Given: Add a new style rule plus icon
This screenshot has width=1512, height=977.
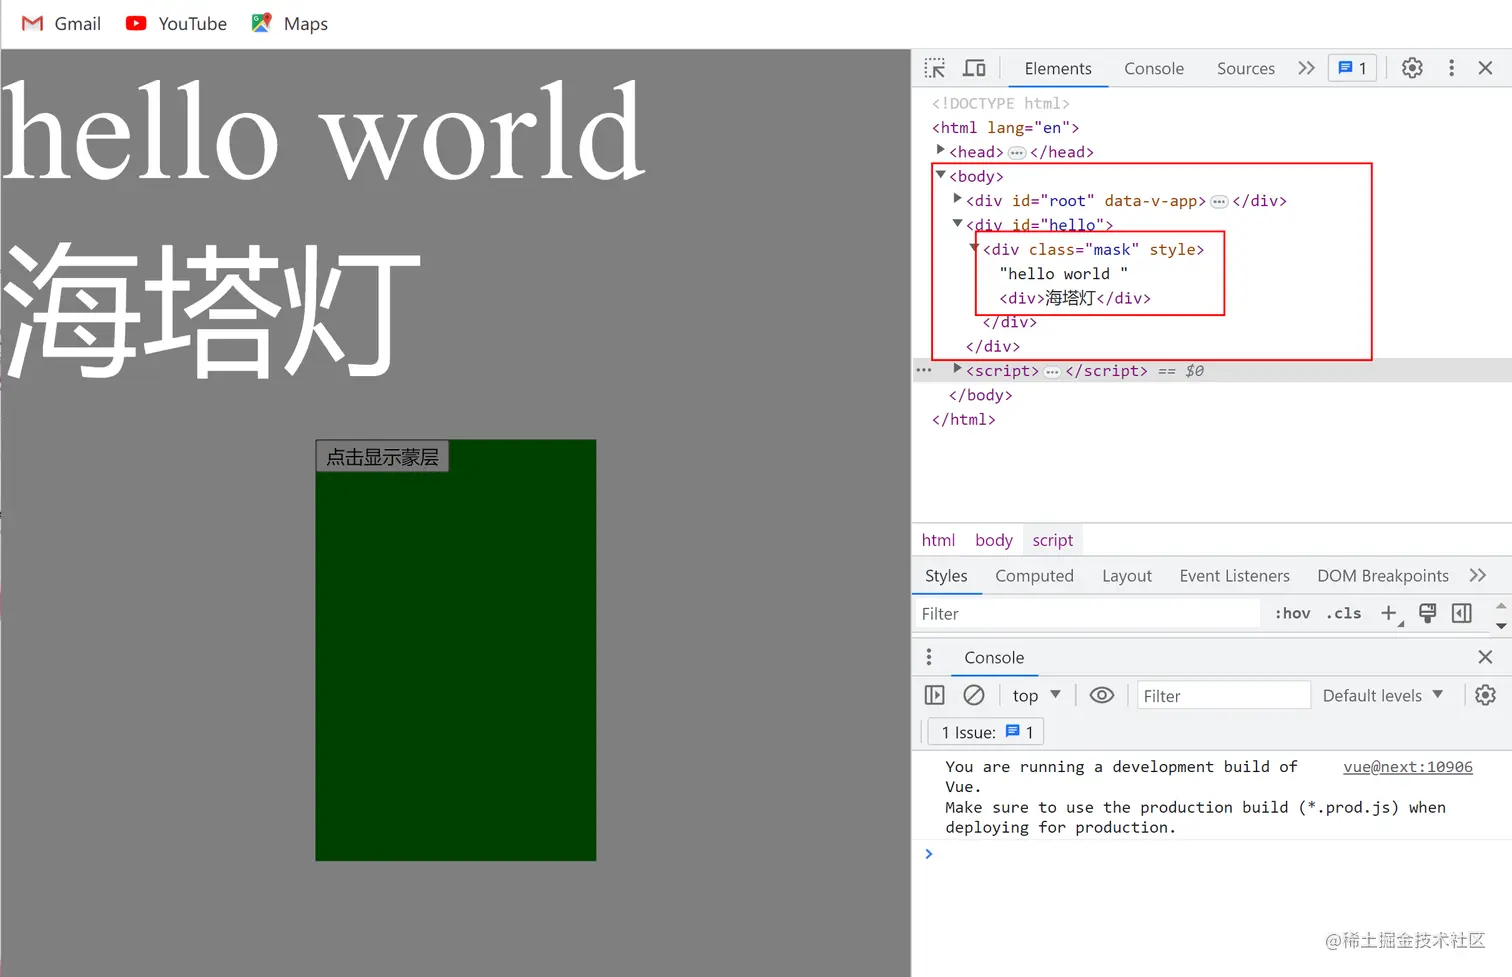Looking at the screenshot, I should 1389,614.
